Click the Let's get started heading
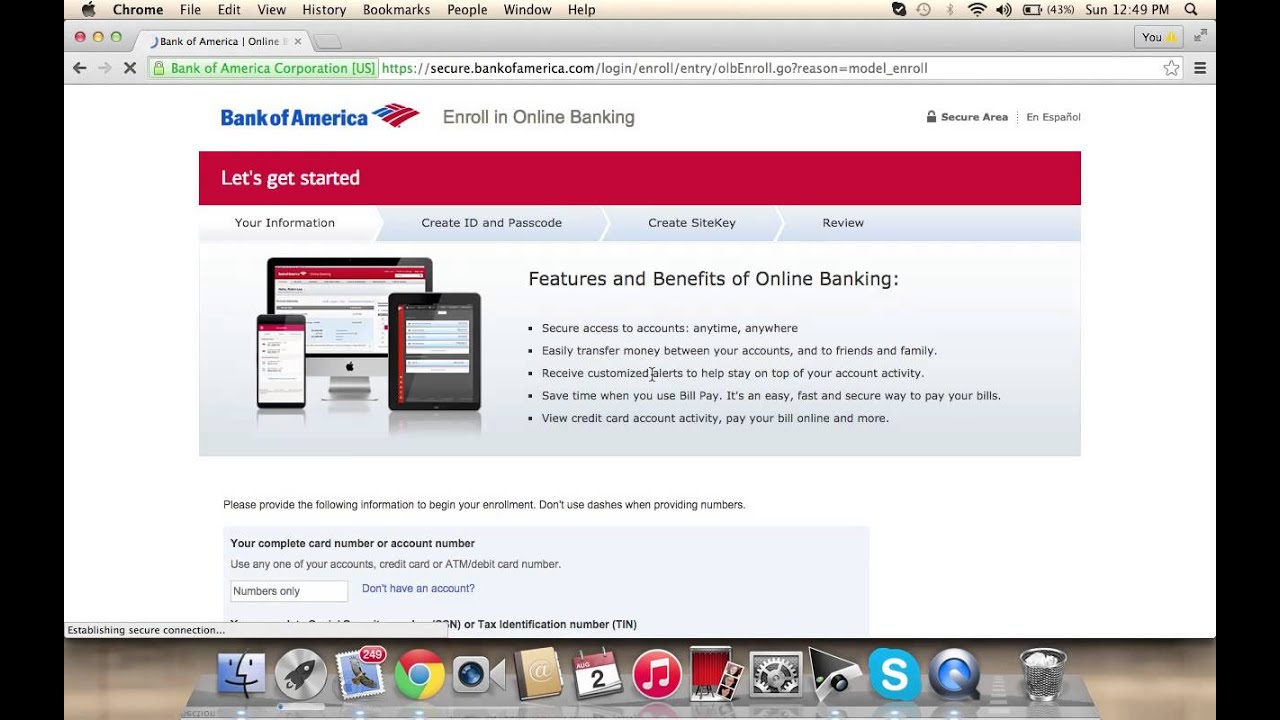The image size is (1280, 720). pyautogui.click(x=290, y=178)
